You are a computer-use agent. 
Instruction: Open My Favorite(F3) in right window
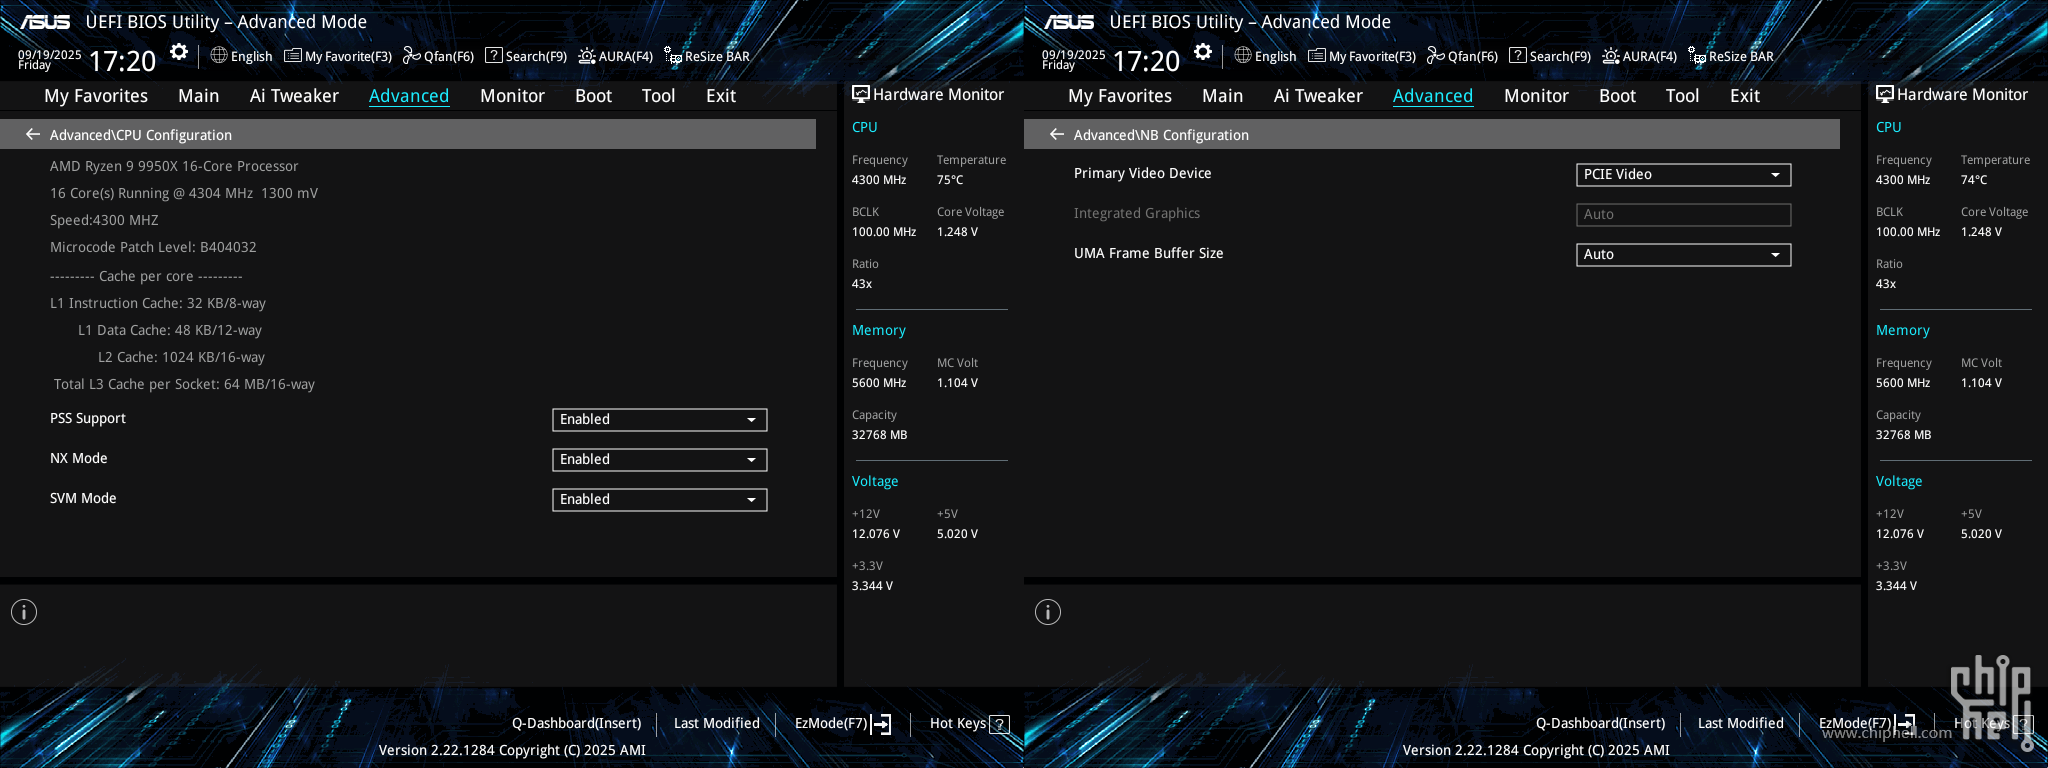pyautogui.click(x=1362, y=56)
